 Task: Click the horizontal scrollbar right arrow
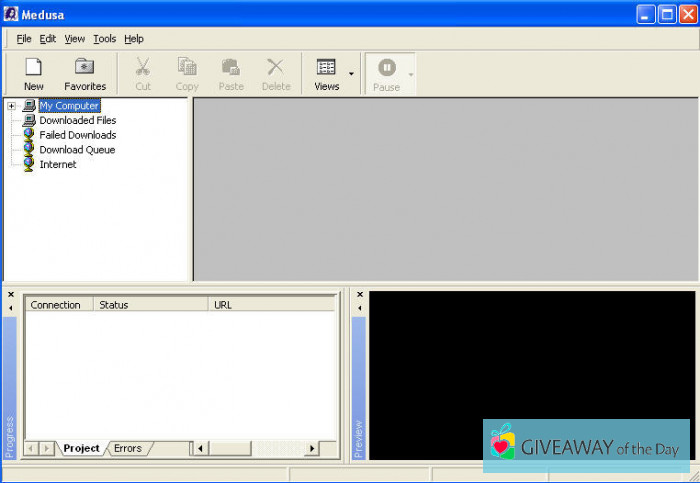click(312, 449)
